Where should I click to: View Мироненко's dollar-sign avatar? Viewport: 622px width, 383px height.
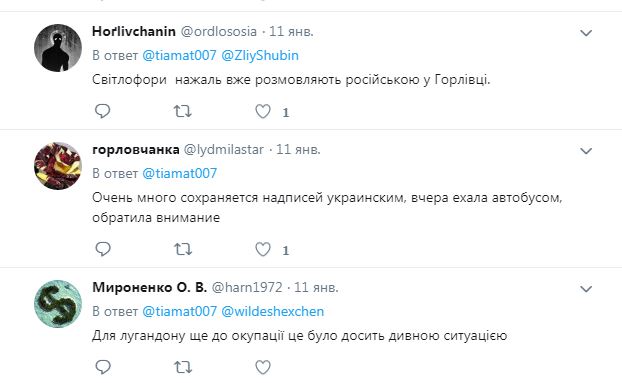click(x=58, y=304)
